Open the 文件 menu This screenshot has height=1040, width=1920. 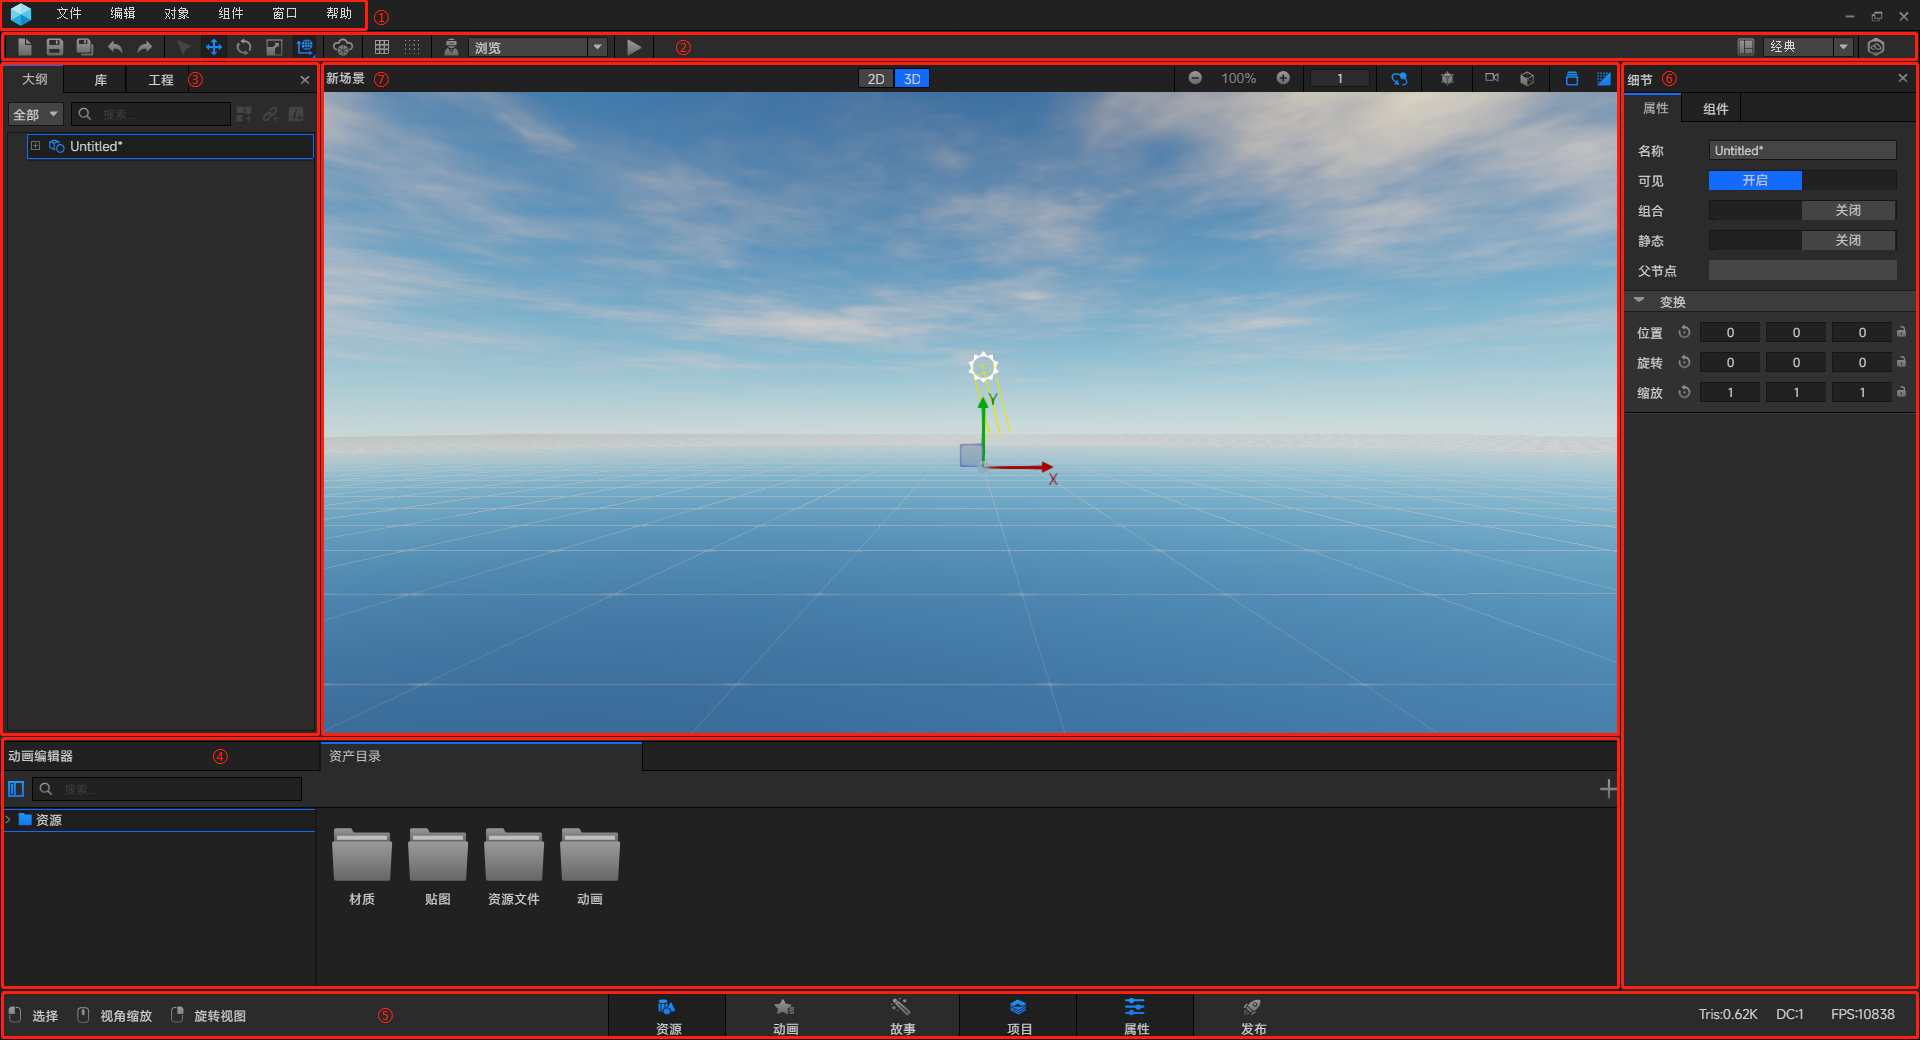click(69, 14)
